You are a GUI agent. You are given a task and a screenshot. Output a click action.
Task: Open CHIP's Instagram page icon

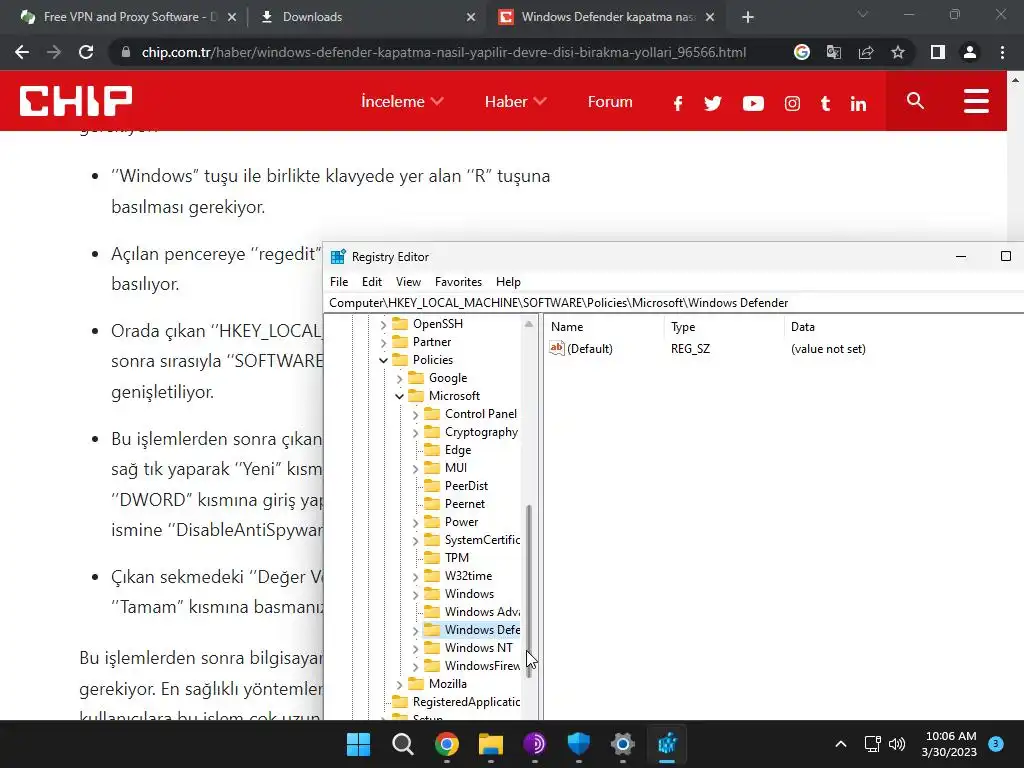[792, 103]
